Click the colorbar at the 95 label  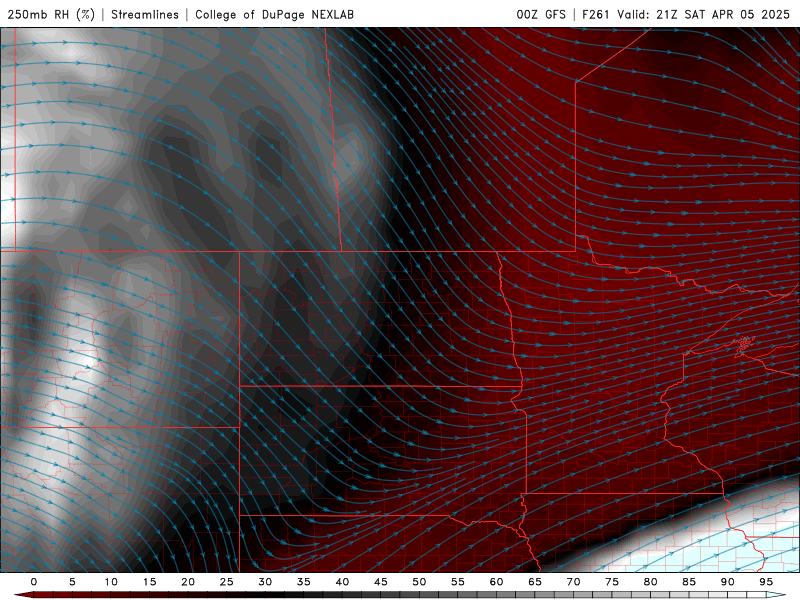[766, 582]
